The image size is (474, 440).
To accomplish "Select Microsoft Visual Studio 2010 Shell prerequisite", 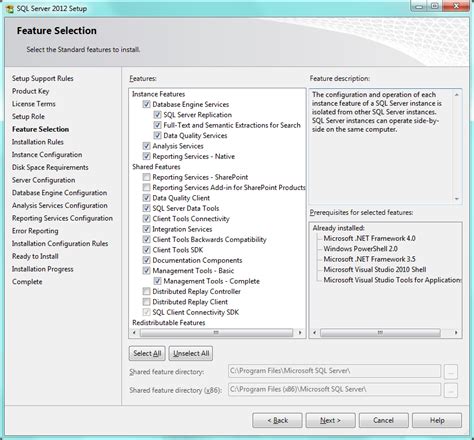I will point(375,269).
